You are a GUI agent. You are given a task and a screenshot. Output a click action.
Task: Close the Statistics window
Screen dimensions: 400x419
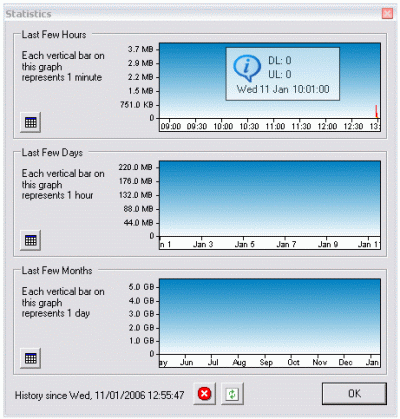[387, 14]
